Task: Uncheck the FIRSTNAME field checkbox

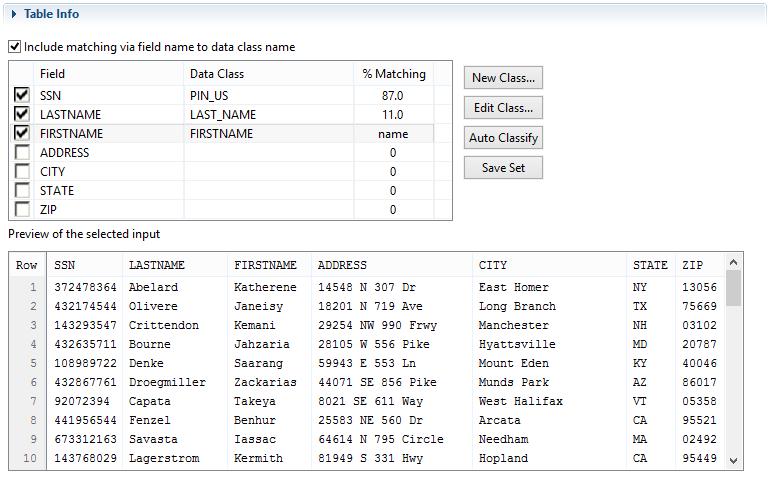Action: point(22,133)
